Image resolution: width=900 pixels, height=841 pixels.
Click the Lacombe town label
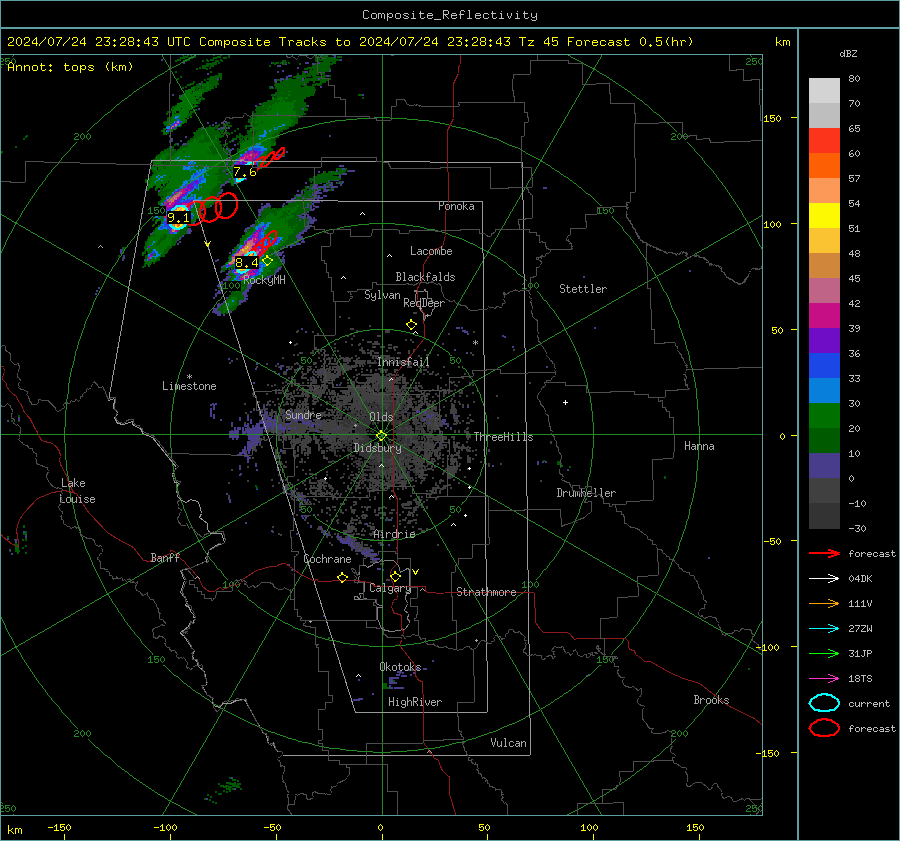(x=431, y=251)
